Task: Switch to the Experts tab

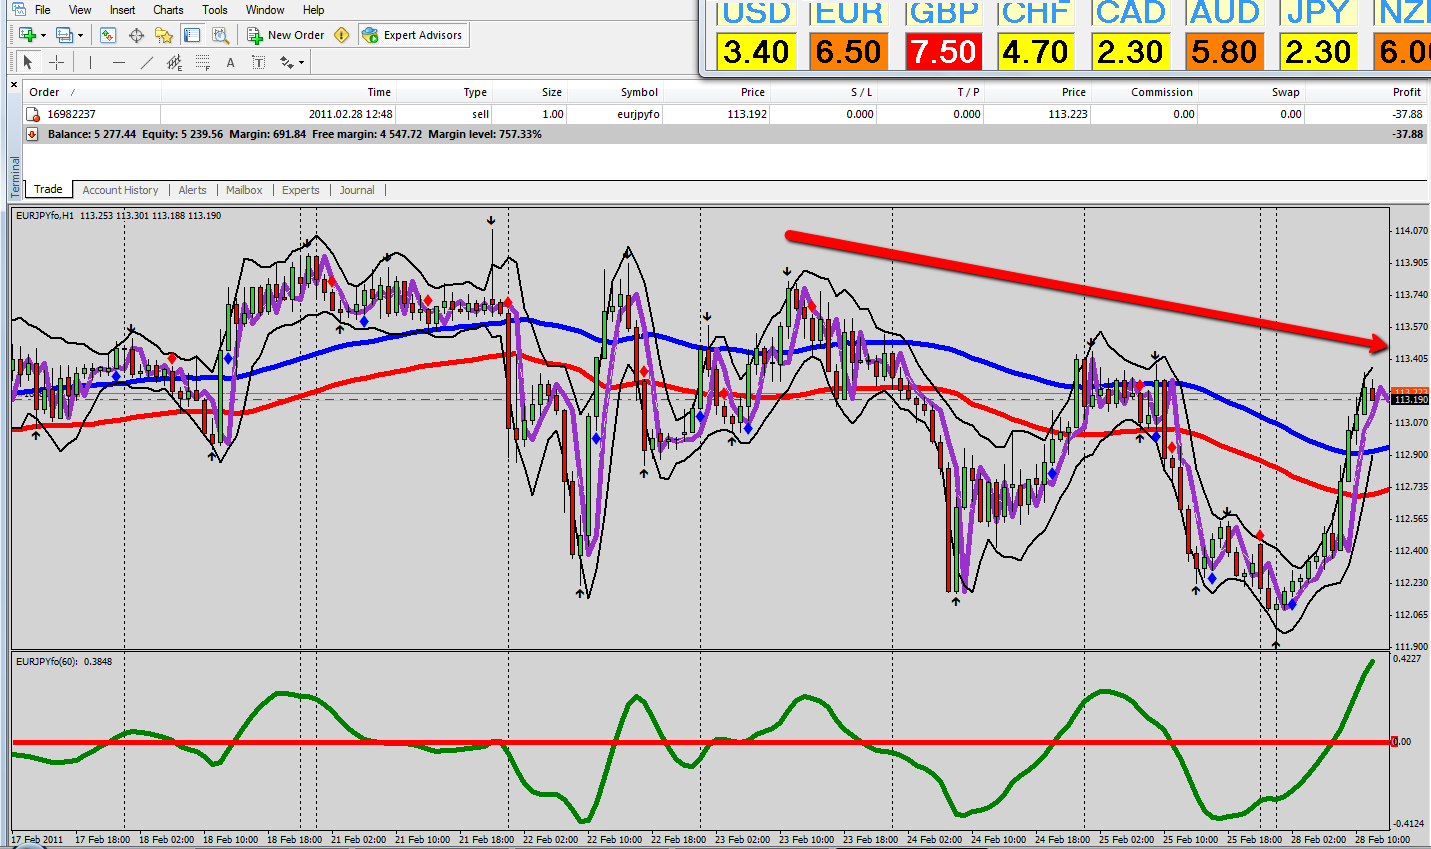Action: (300, 190)
